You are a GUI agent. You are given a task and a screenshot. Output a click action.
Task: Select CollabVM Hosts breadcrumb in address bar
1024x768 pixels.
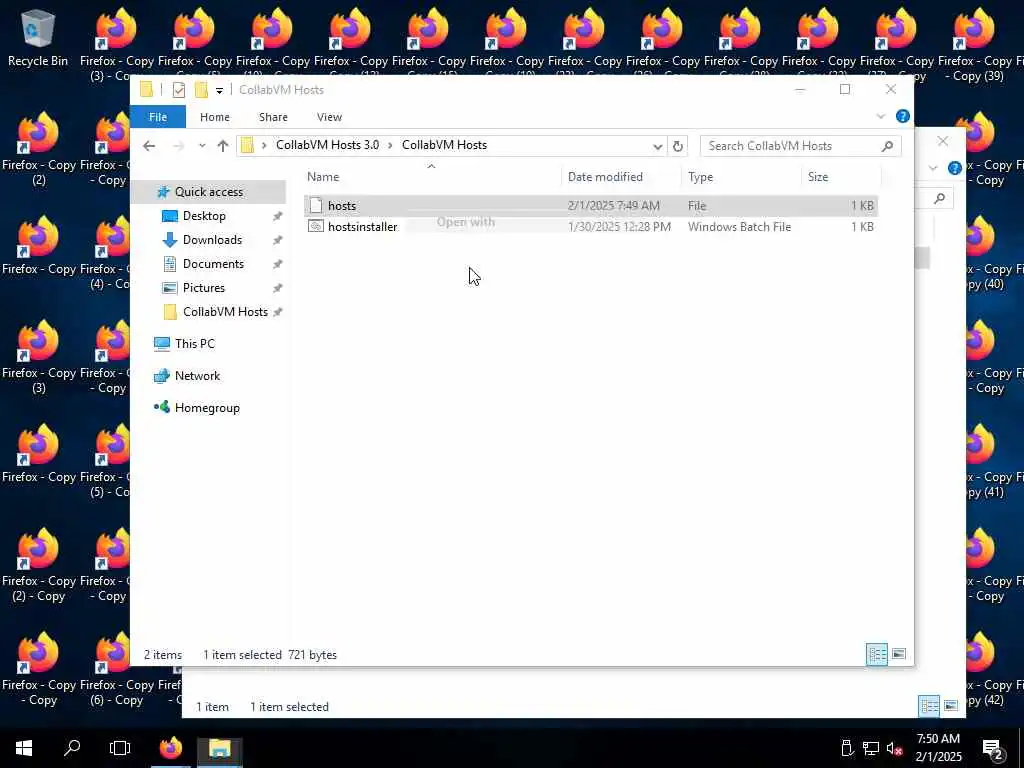coord(444,145)
